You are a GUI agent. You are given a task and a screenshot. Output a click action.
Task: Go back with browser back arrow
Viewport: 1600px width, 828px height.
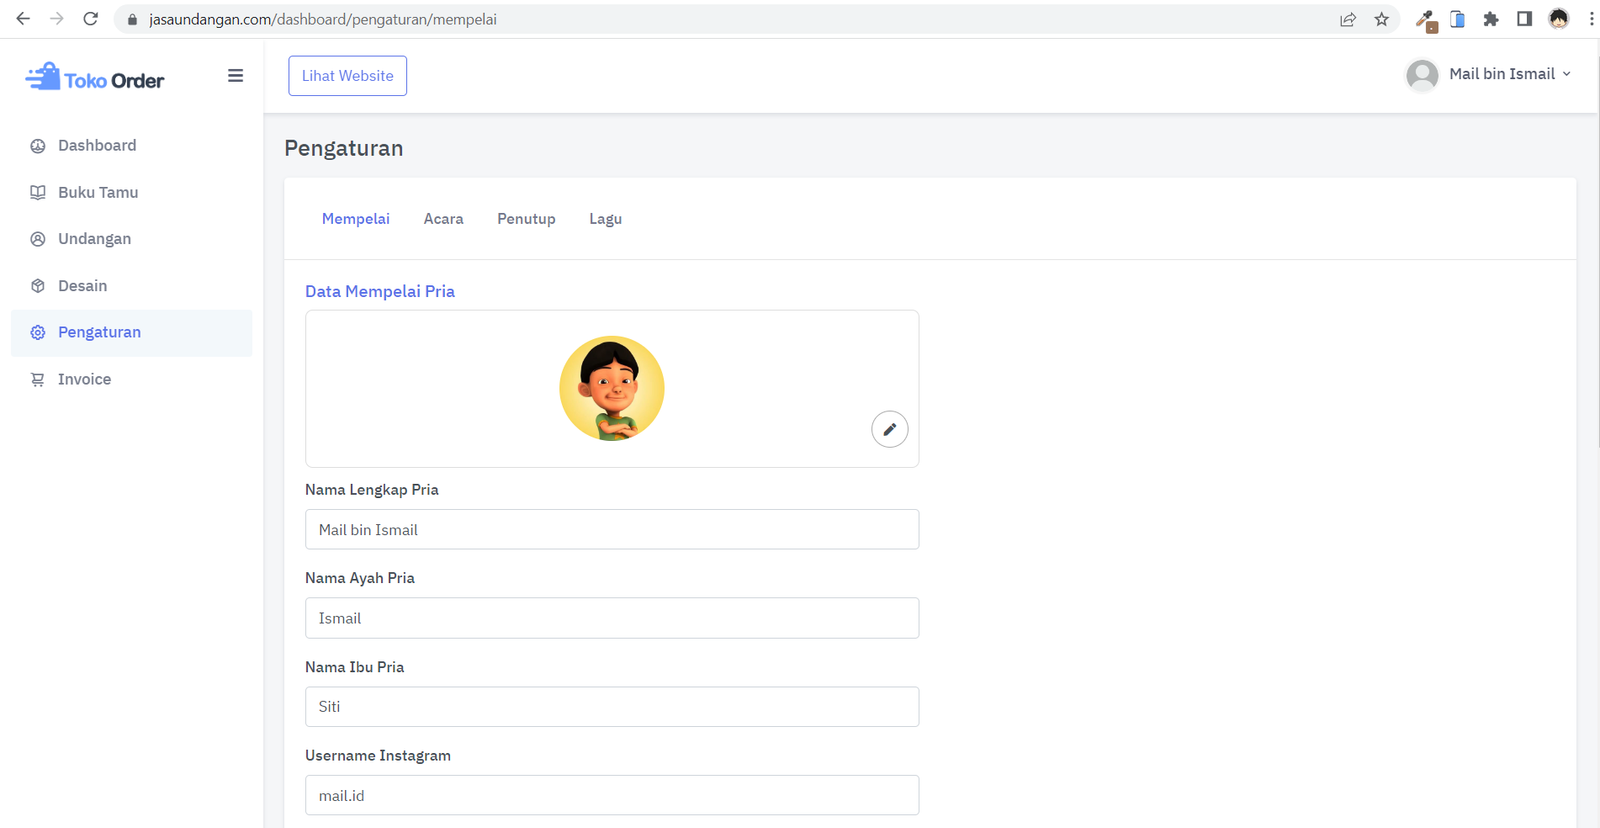pyautogui.click(x=23, y=19)
